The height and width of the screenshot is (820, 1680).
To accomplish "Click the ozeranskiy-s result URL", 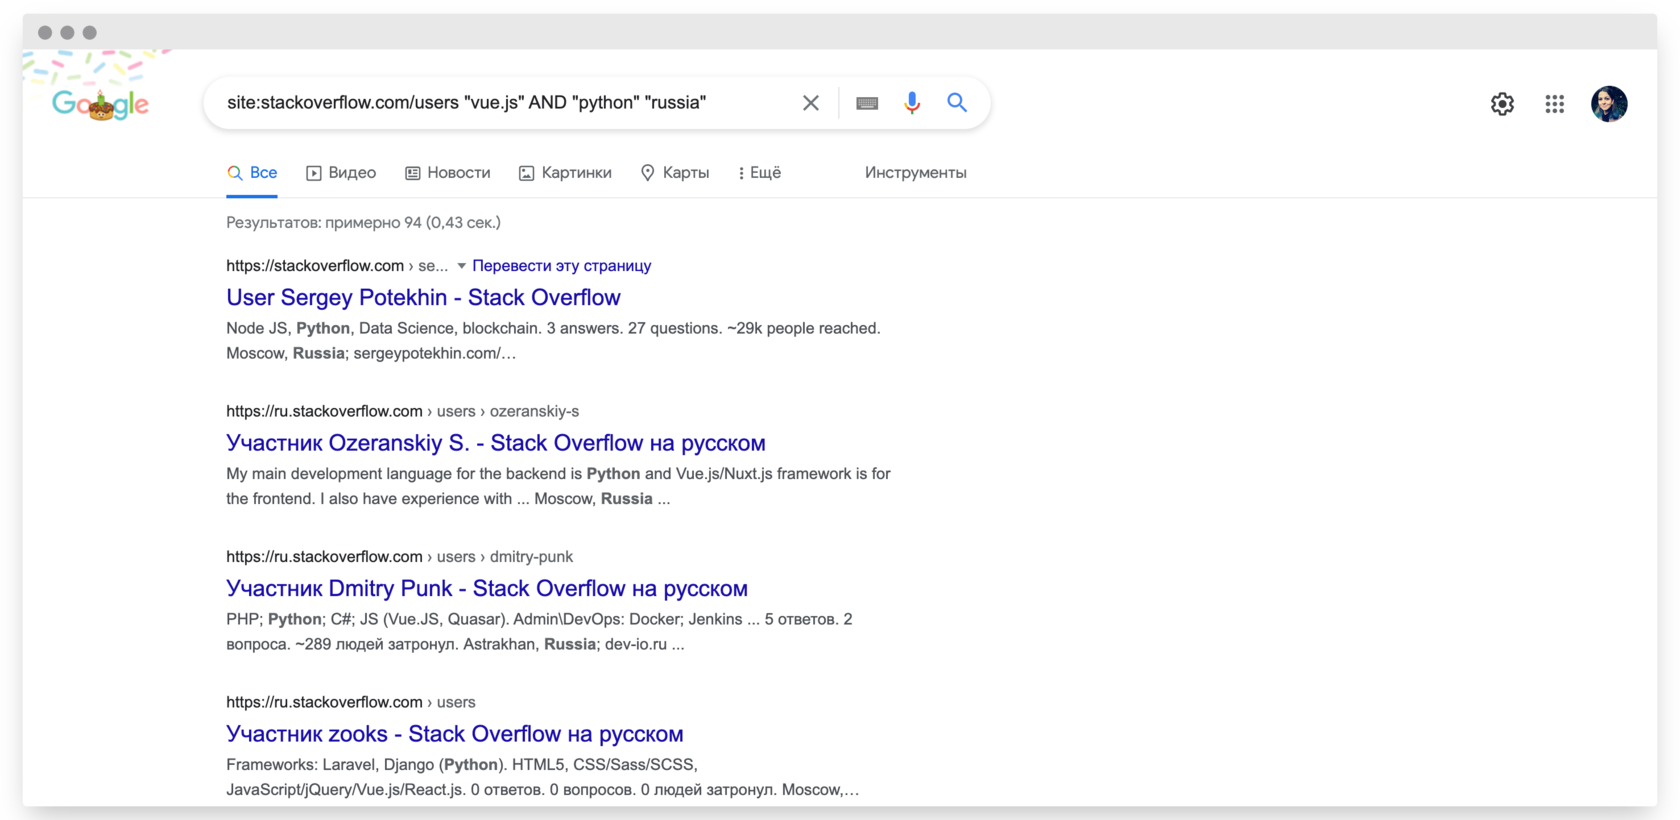I will tap(402, 411).
